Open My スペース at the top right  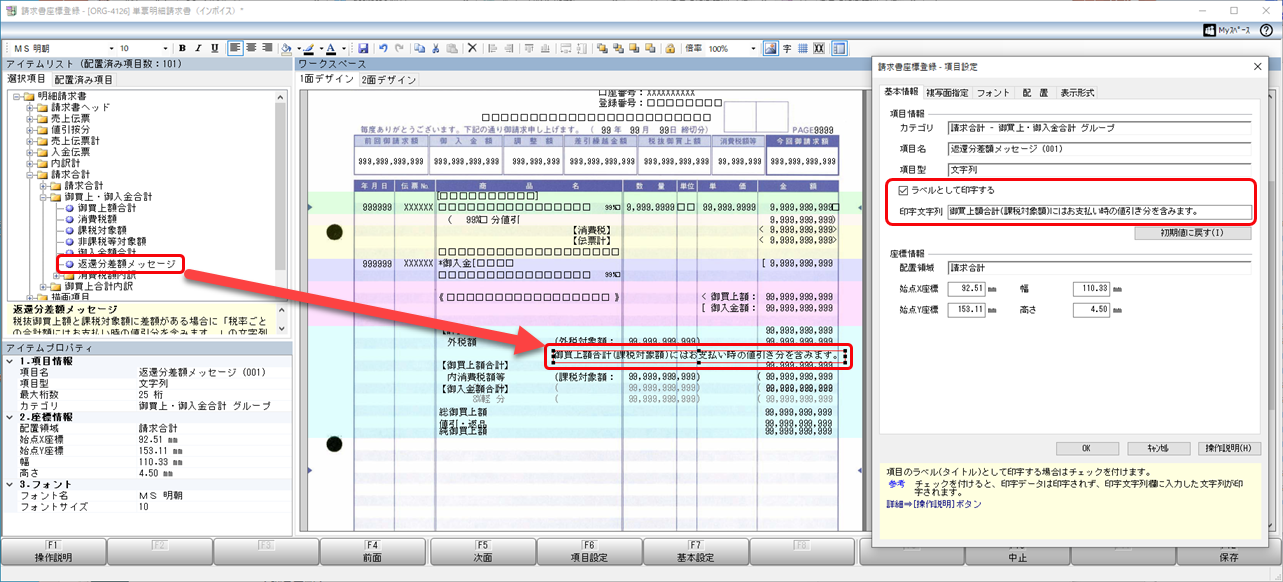tap(1226, 30)
